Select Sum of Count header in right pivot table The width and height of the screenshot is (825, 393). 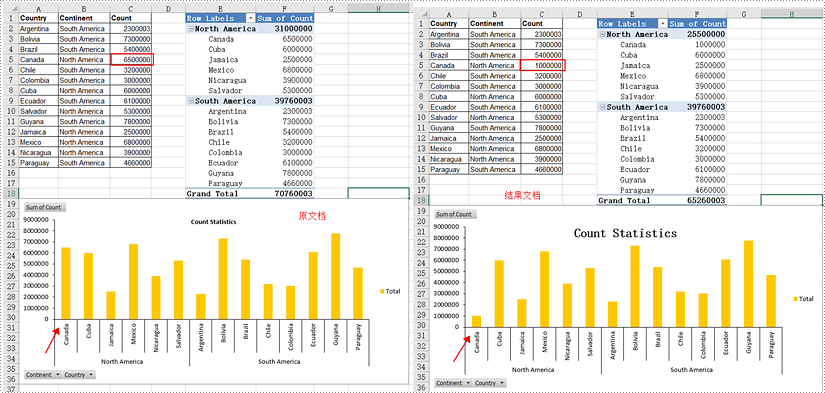point(697,24)
